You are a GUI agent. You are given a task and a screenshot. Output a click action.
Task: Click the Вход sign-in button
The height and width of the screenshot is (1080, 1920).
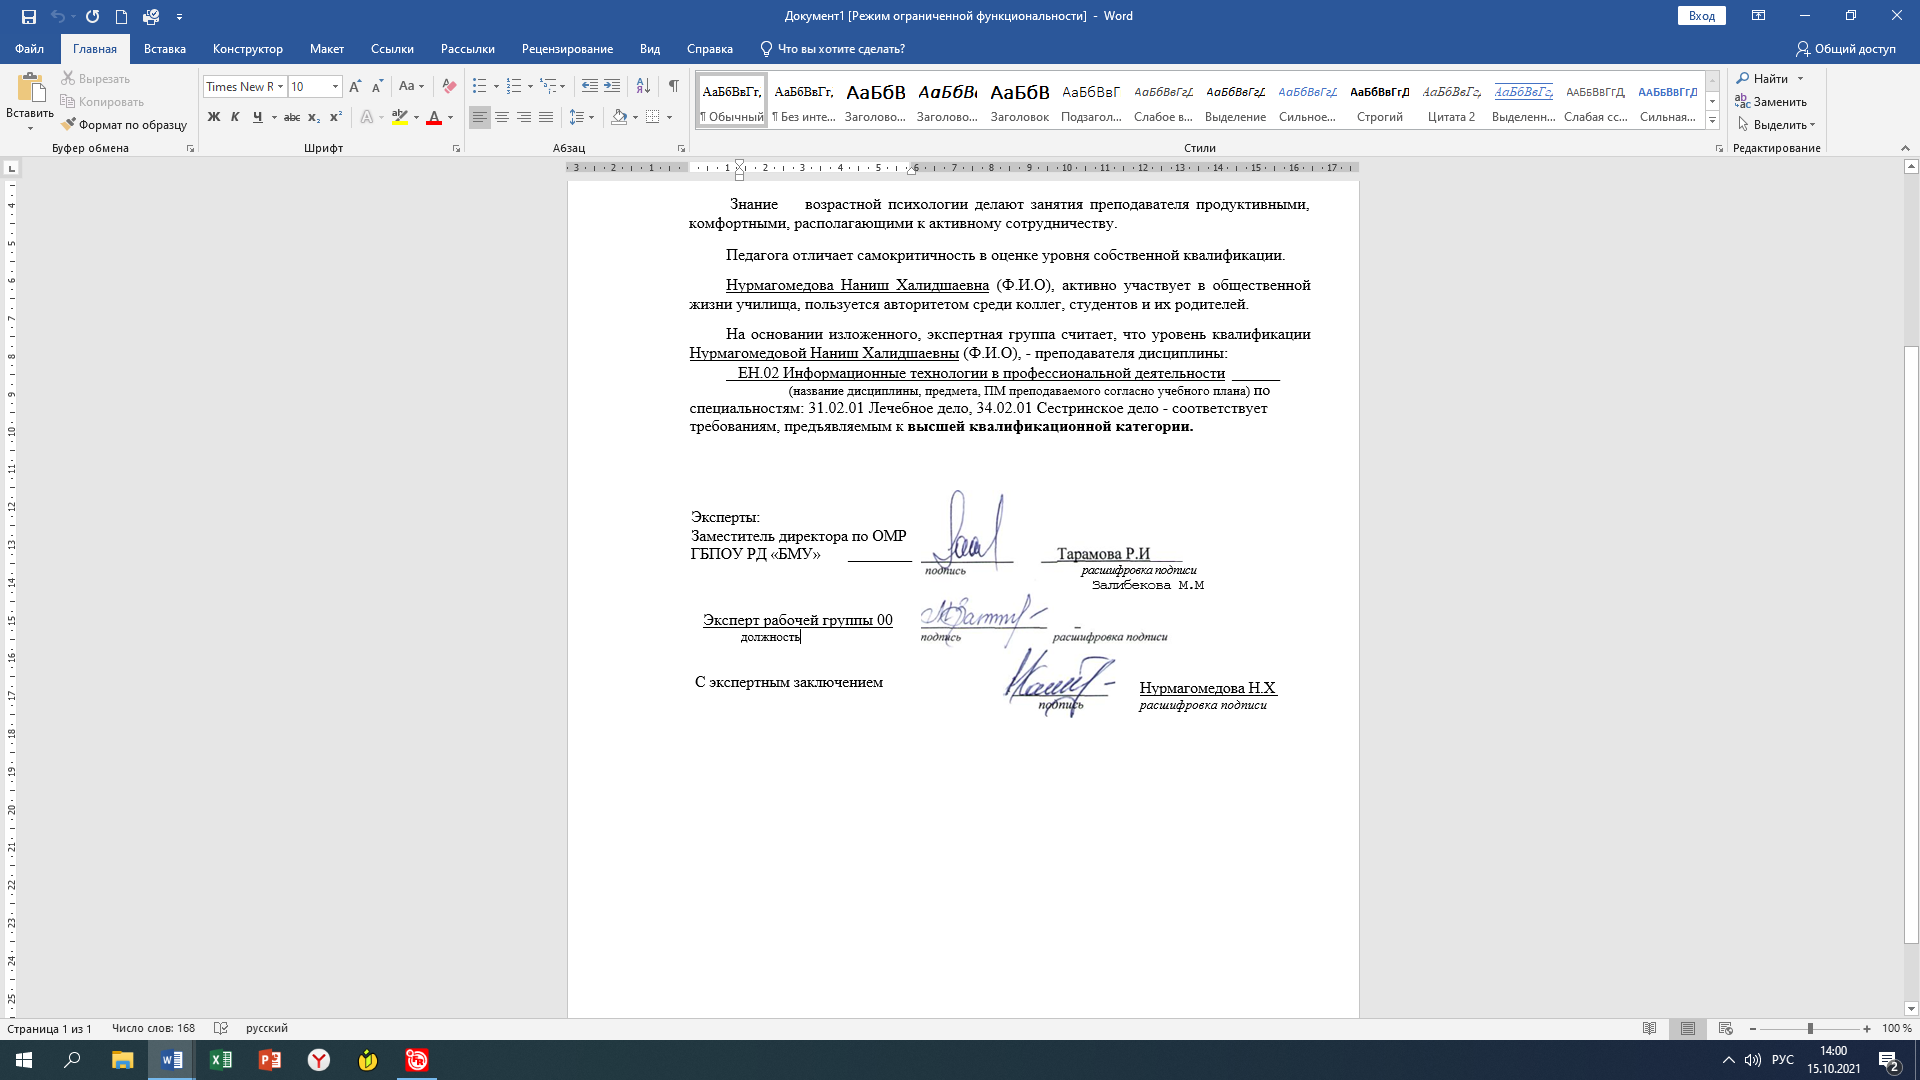coord(1702,16)
